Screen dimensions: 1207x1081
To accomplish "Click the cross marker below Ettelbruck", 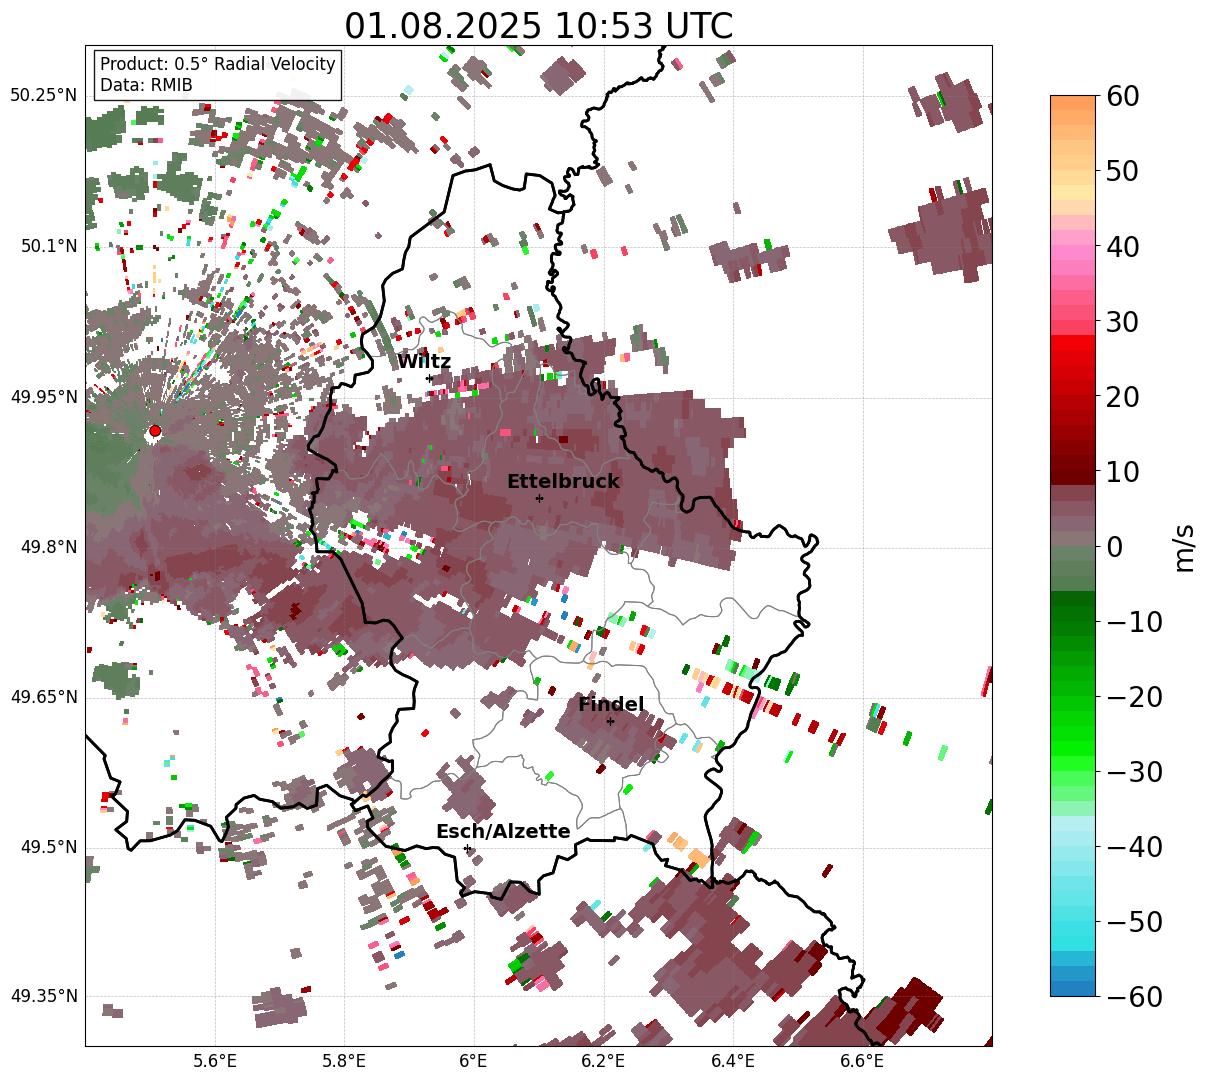I will point(539,498).
